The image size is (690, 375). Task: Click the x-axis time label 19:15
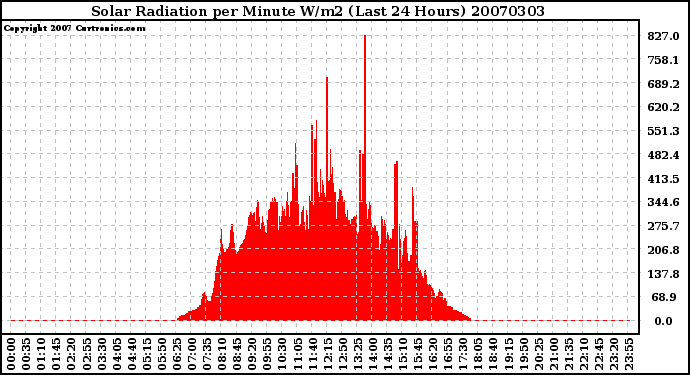(x=508, y=354)
